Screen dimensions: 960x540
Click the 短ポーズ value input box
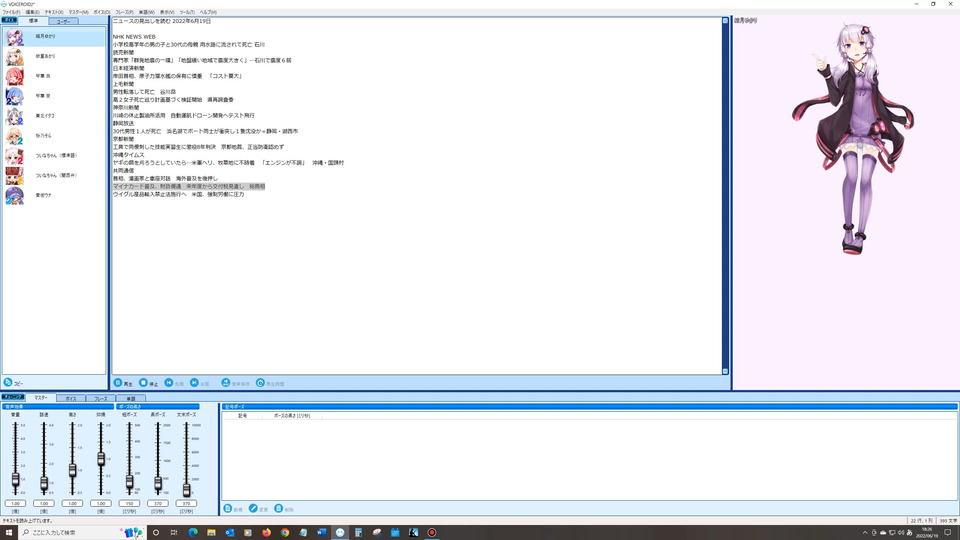coord(129,503)
